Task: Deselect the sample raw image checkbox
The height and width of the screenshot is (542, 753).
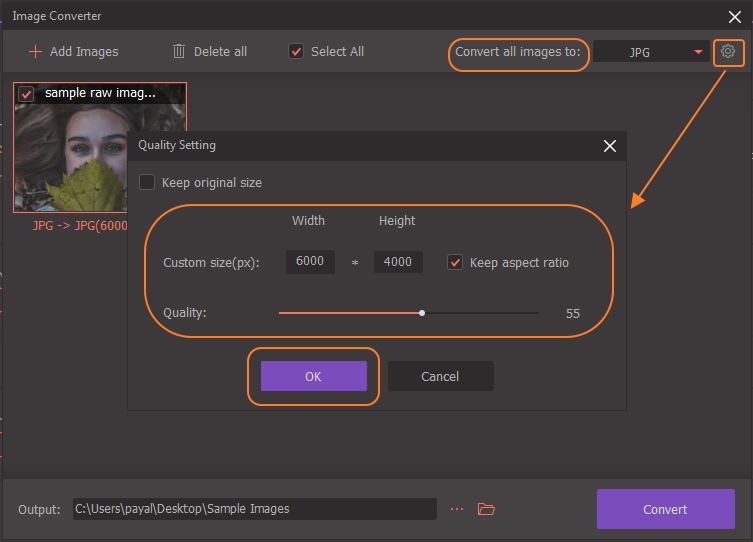Action: click(x=27, y=94)
